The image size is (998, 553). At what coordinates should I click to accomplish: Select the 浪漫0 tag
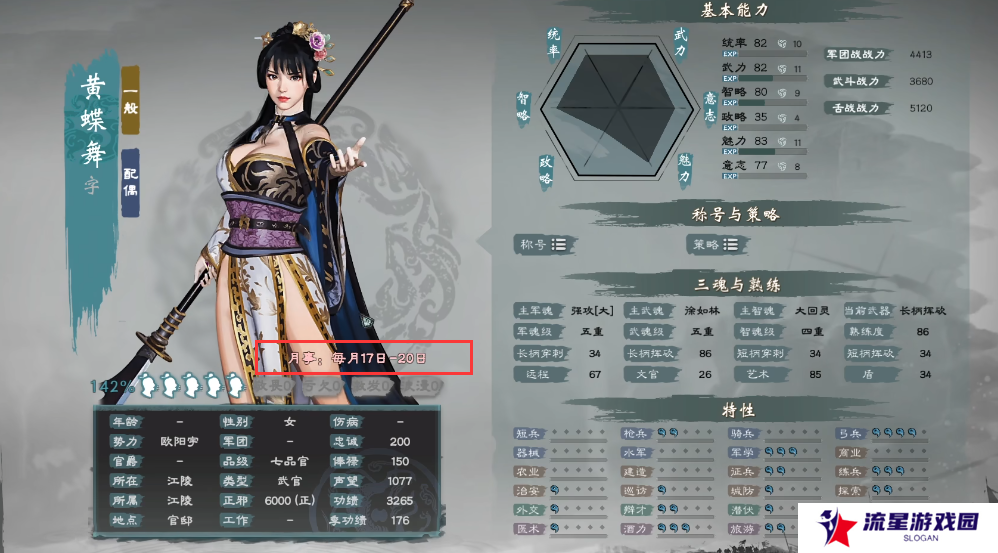(421, 386)
